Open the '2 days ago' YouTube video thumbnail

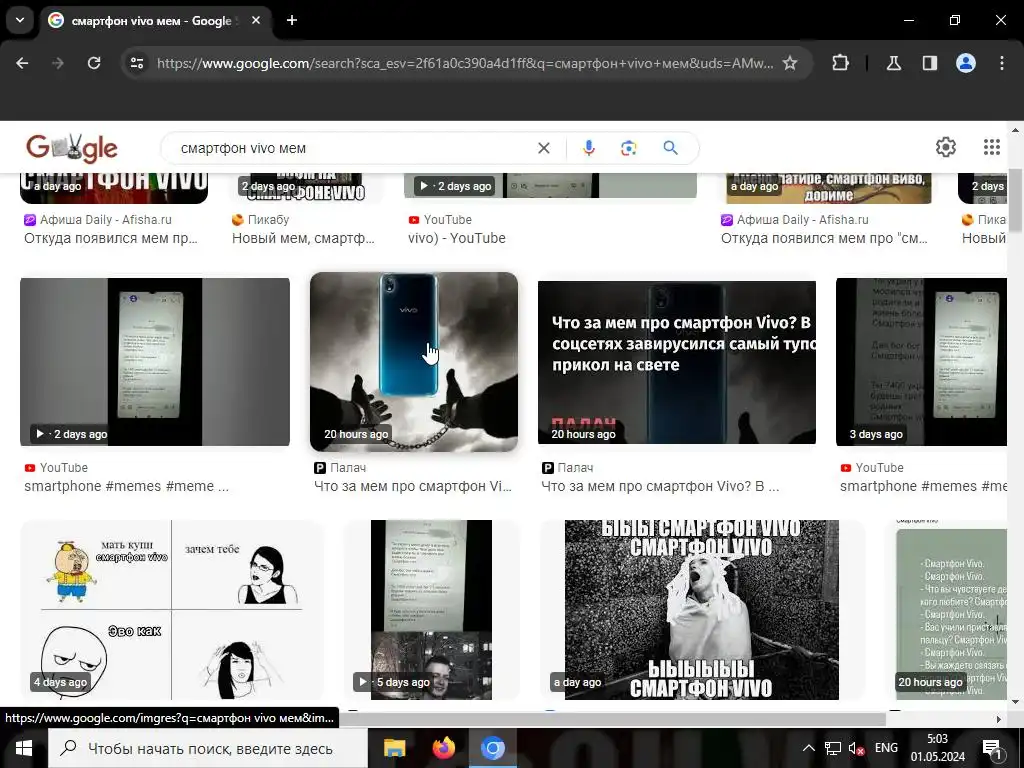[155, 362]
